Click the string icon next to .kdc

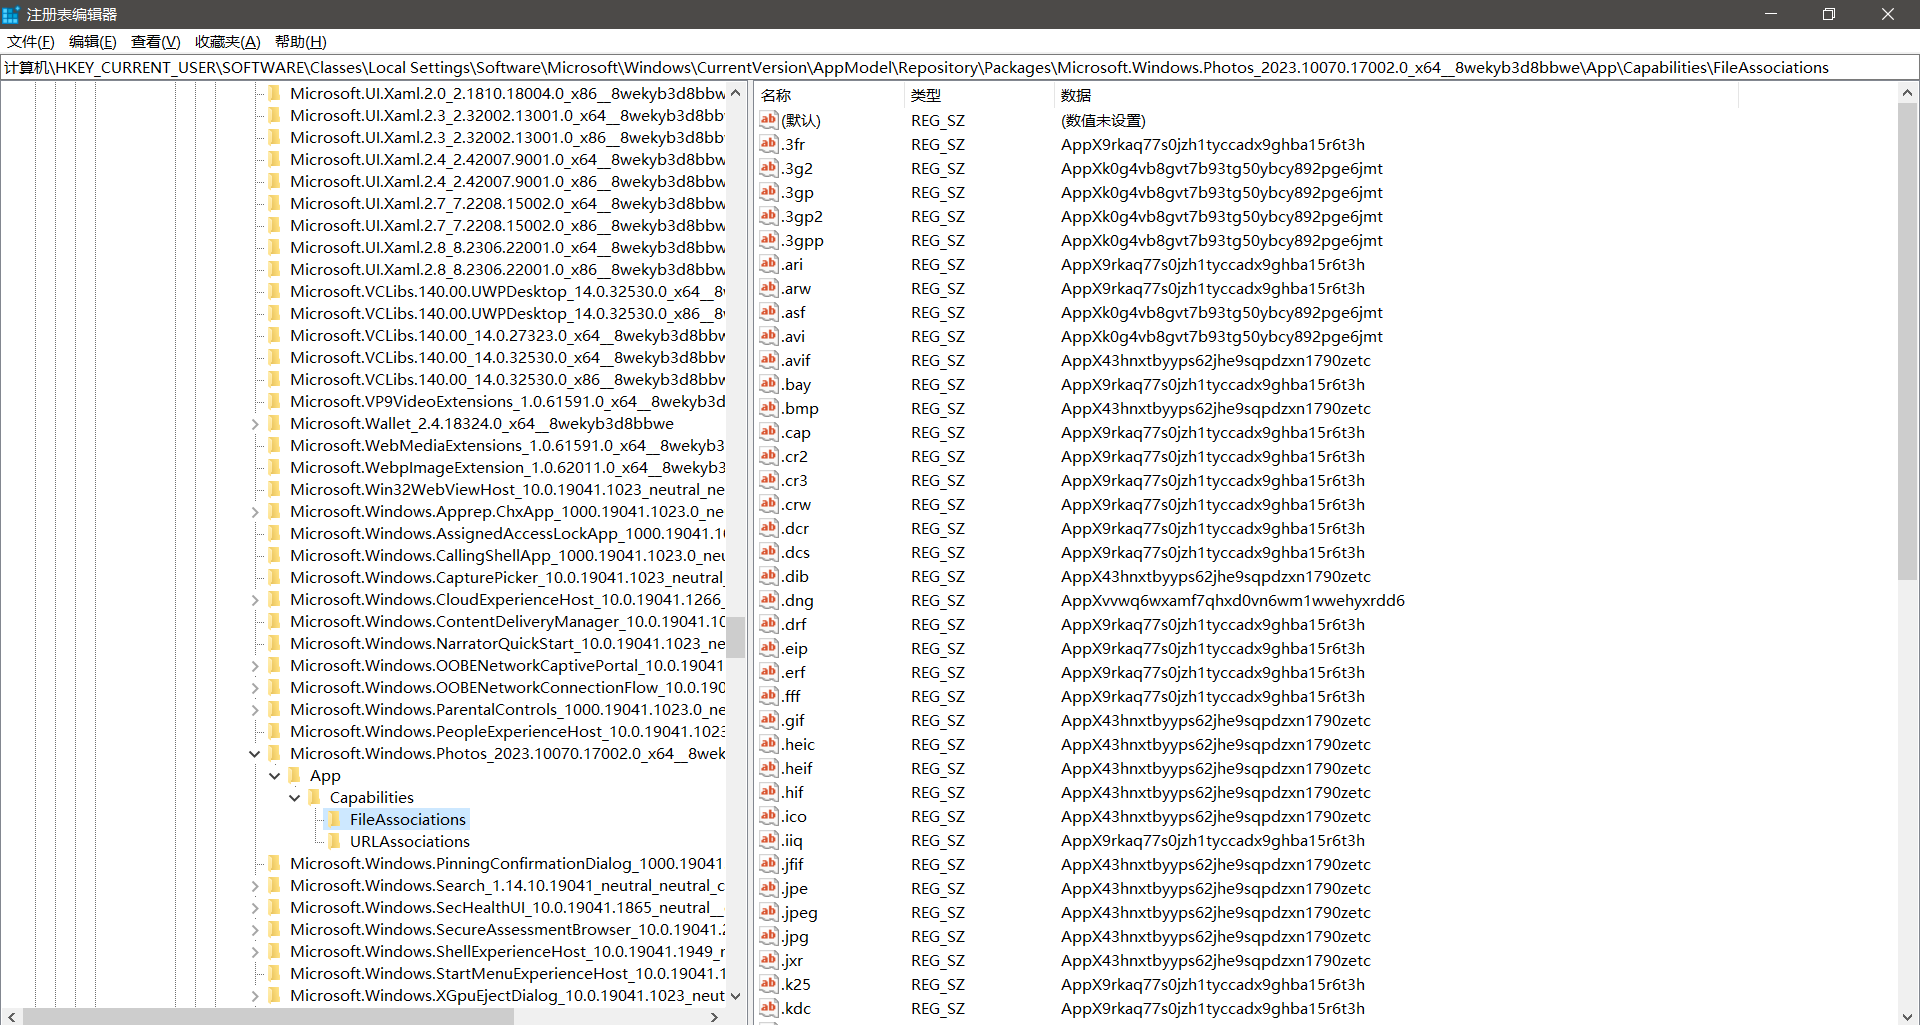(x=768, y=1008)
